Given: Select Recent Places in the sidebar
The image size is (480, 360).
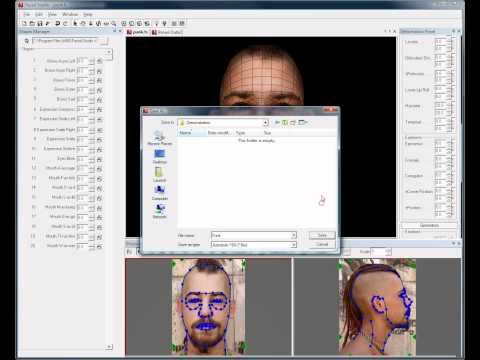Looking at the screenshot, I should (x=159, y=138).
